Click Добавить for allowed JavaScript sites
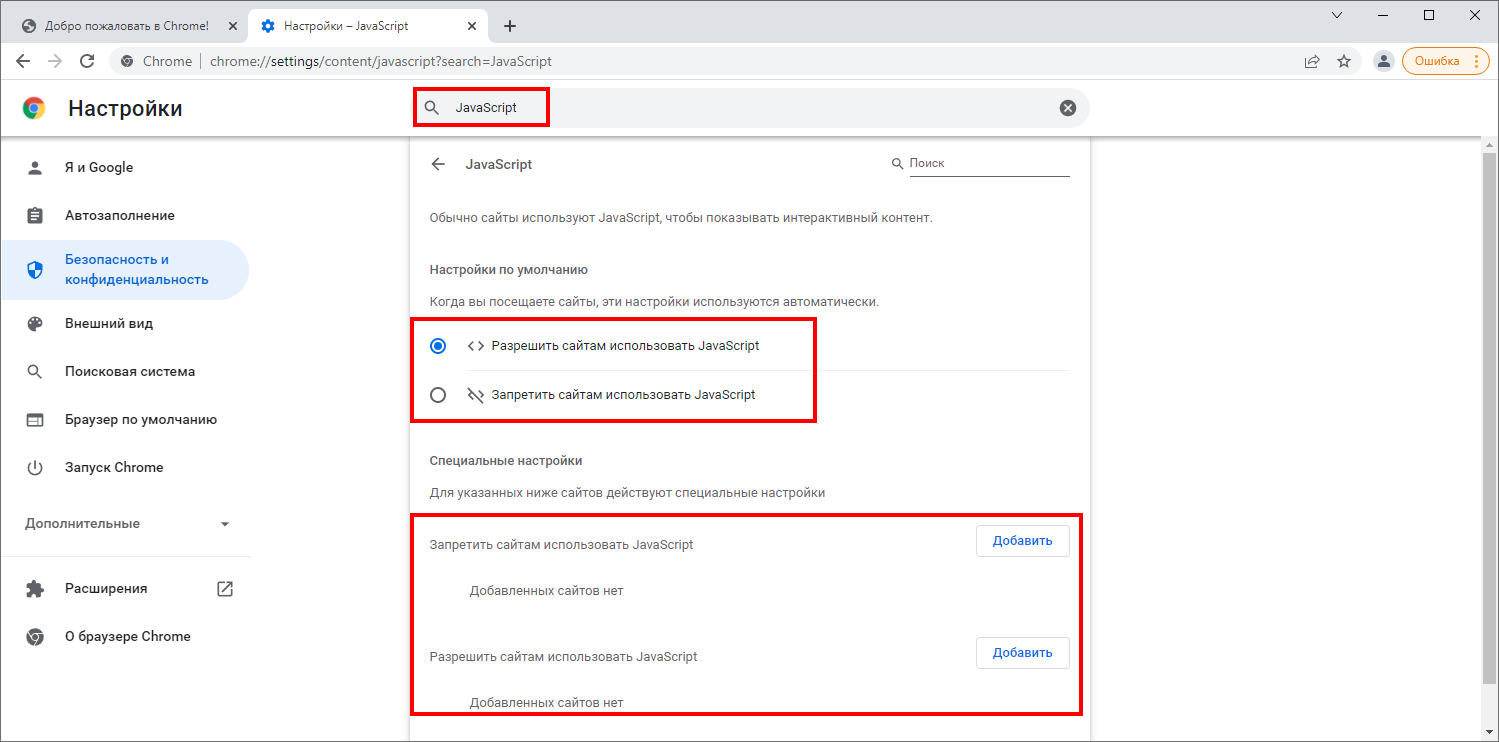The image size is (1499, 742). [1023, 653]
